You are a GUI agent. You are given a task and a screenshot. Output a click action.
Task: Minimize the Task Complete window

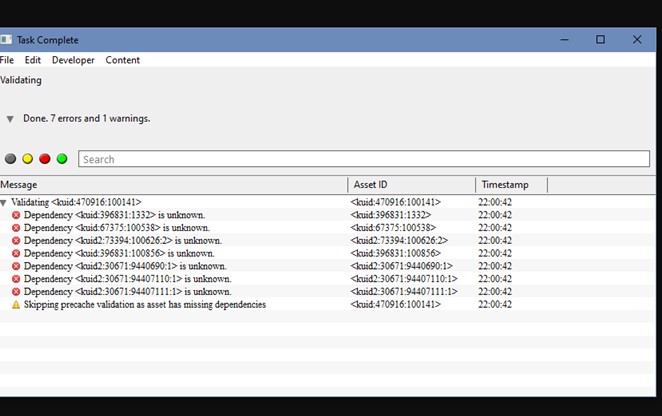[564, 40]
